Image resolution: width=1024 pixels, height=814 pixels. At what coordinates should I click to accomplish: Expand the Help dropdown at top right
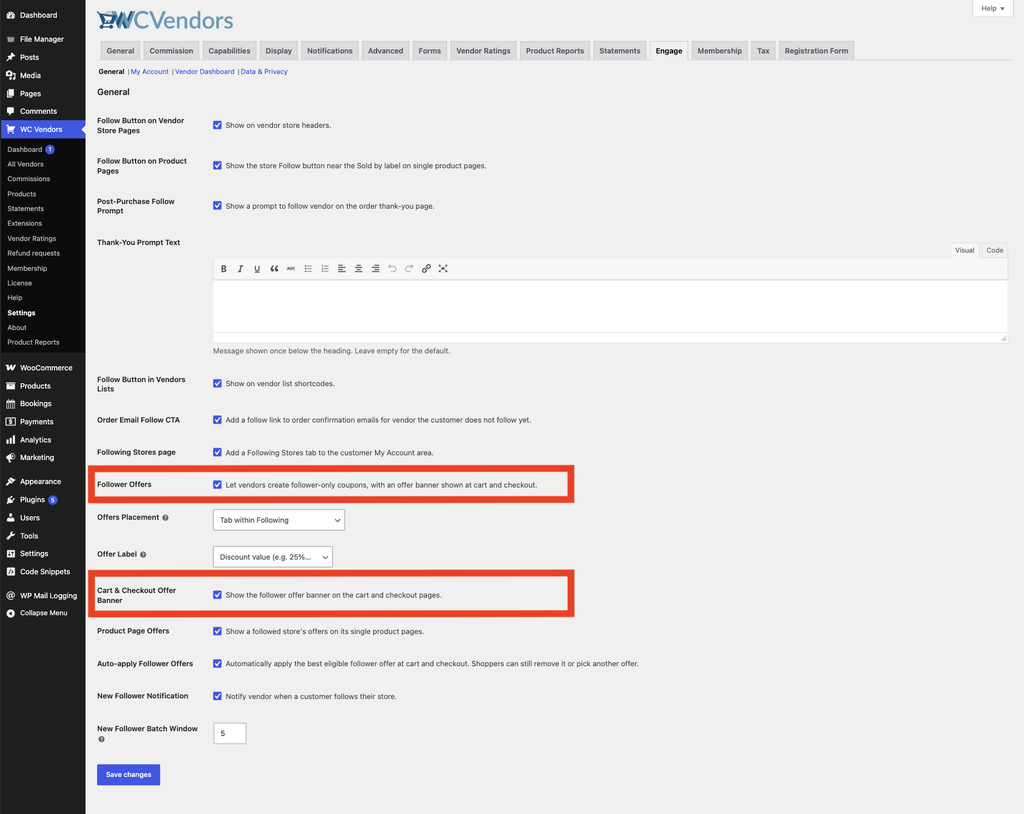(993, 8)
